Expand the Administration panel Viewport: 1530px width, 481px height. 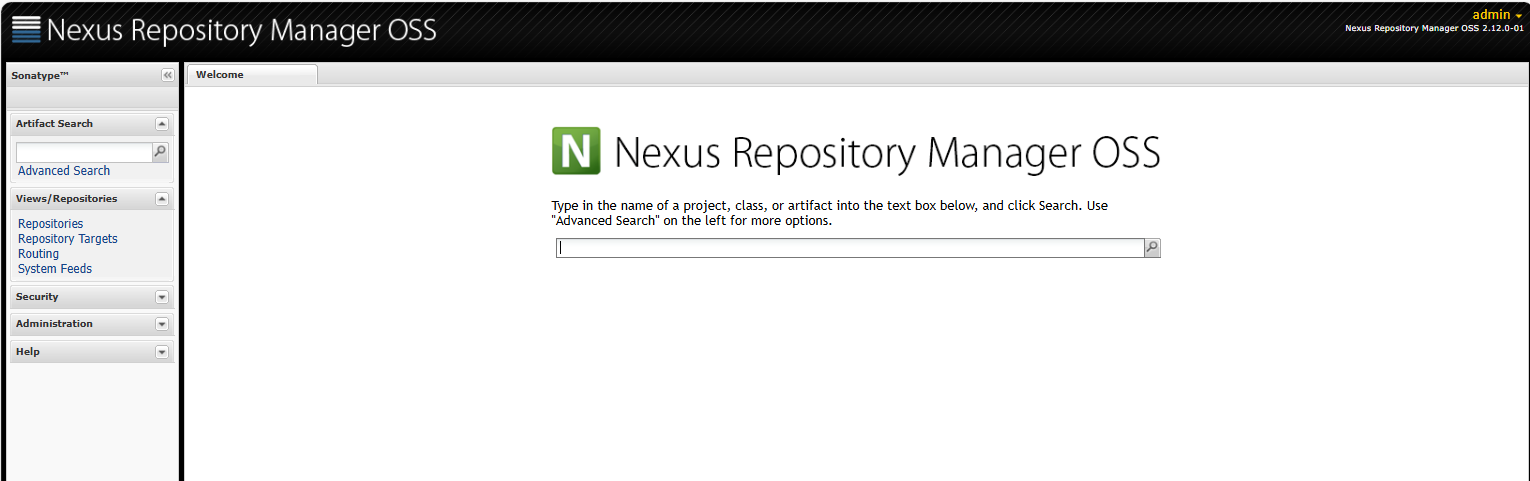point(162,324)
